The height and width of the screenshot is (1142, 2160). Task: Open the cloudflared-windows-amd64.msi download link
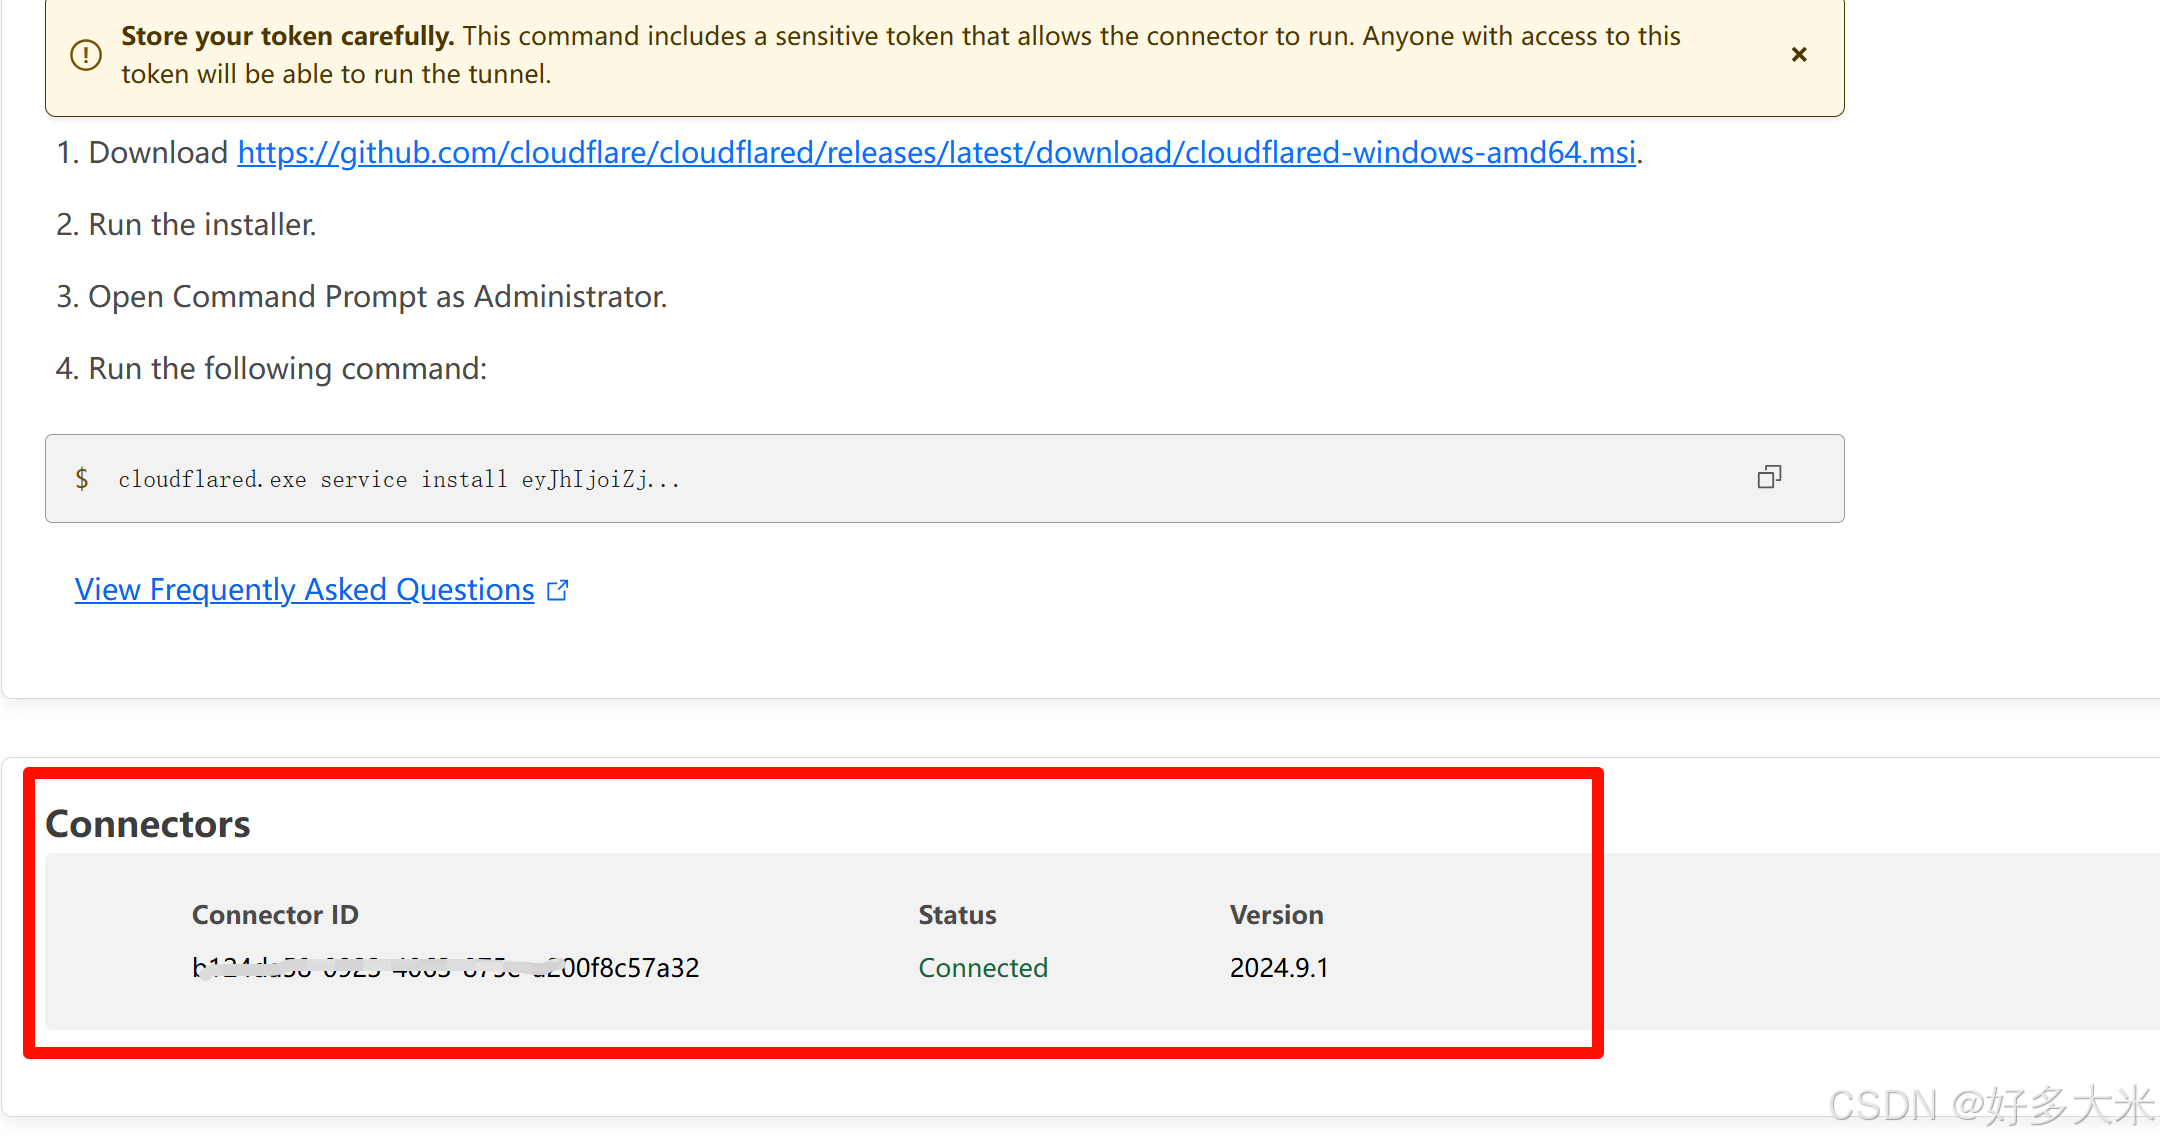936,152
